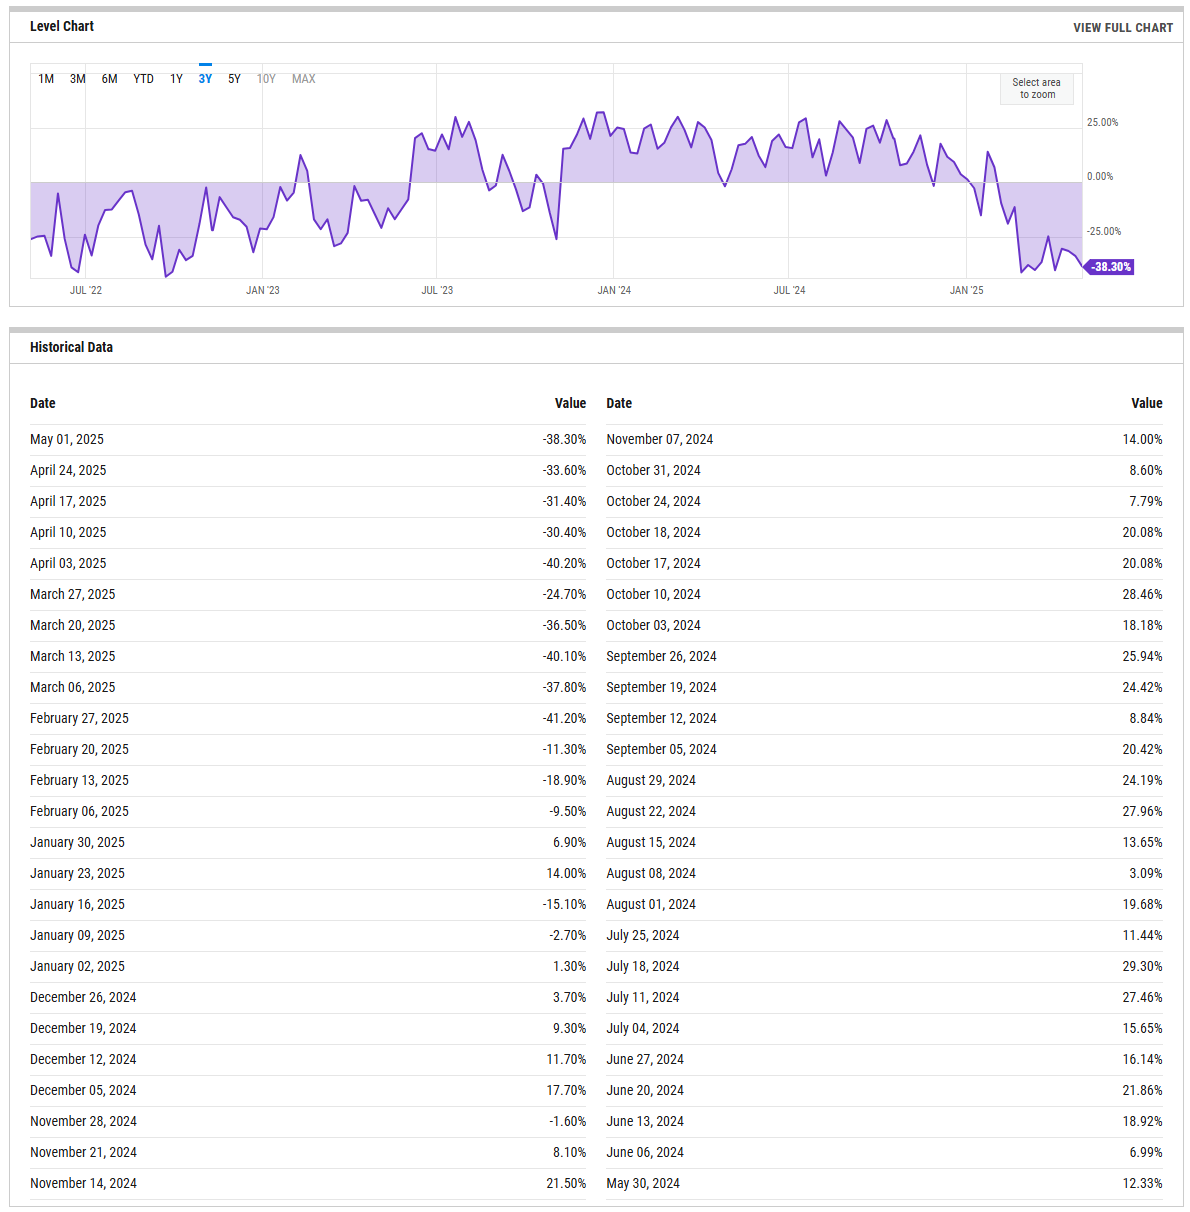The image size is (1190, 1212).
Task: Click the Select area to zoom box
Action: click(x=1037, y=89)
